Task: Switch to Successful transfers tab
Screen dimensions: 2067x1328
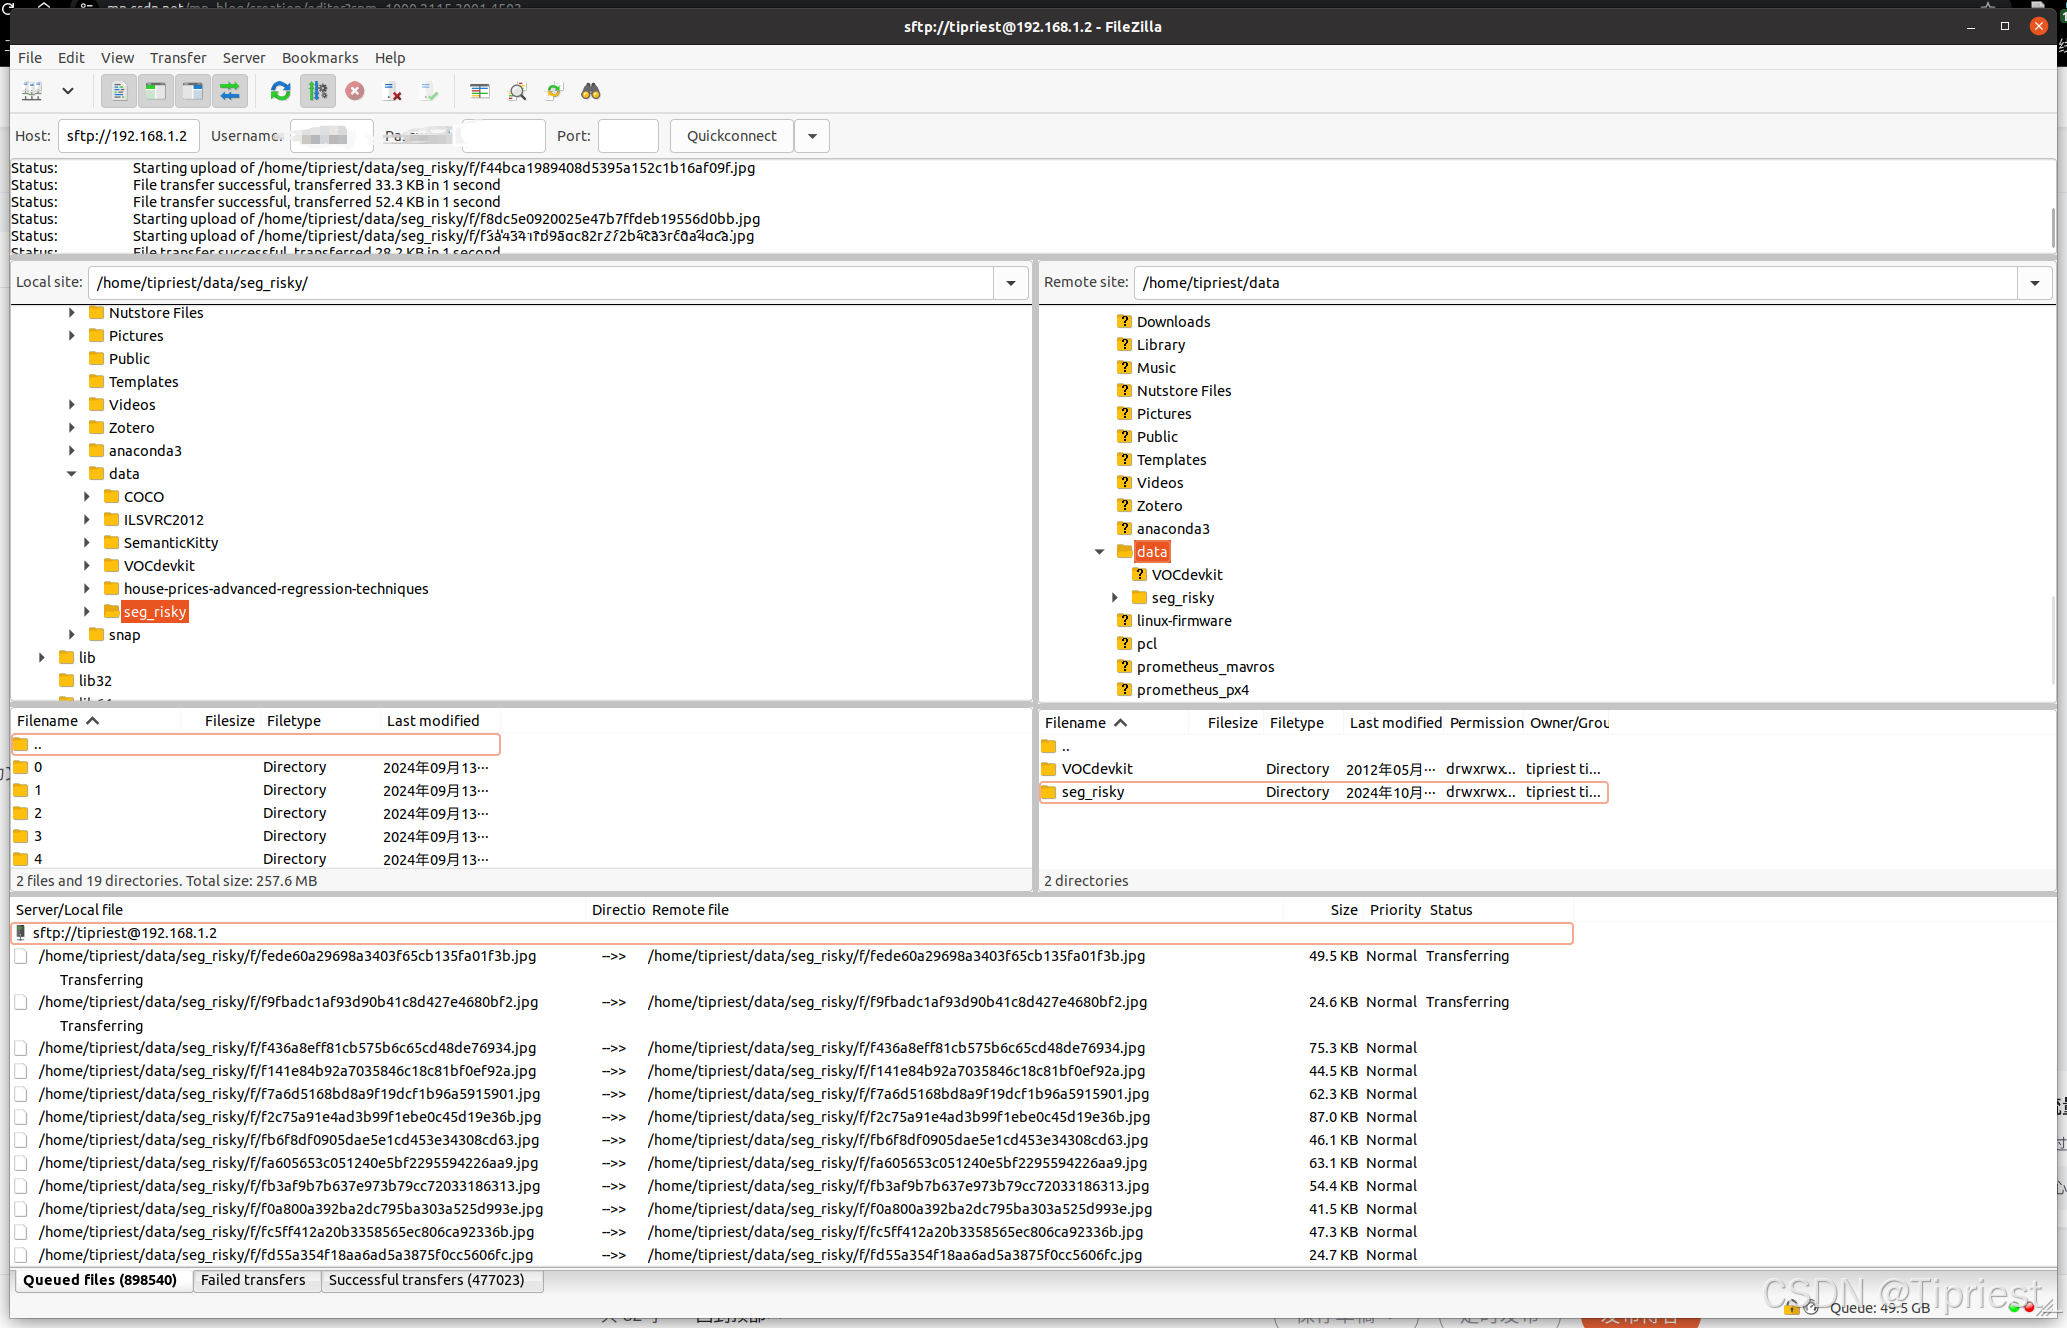Action: click(x=426, y=1280)
